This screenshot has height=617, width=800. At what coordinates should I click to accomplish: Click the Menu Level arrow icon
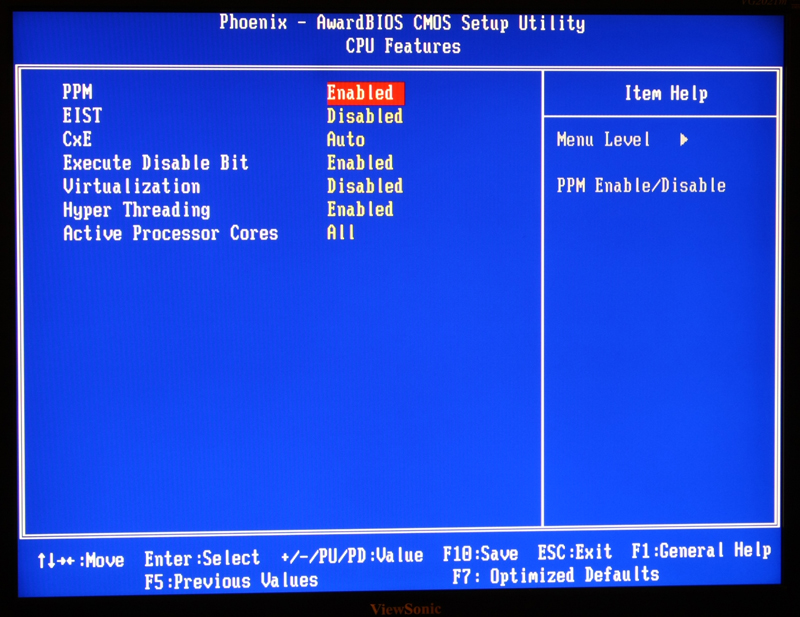pos(684,139)
